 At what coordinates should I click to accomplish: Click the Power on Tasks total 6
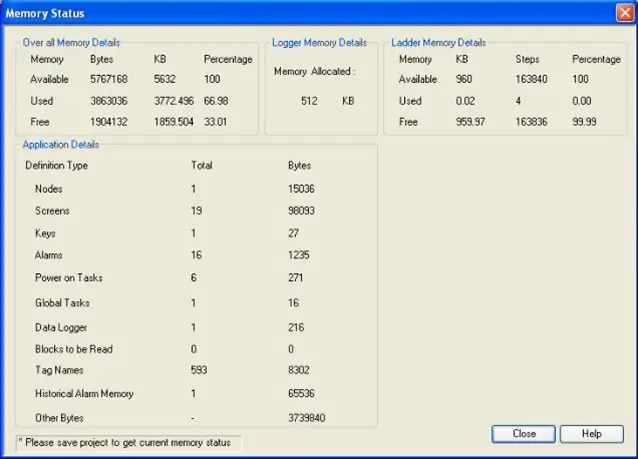[194, 278]
